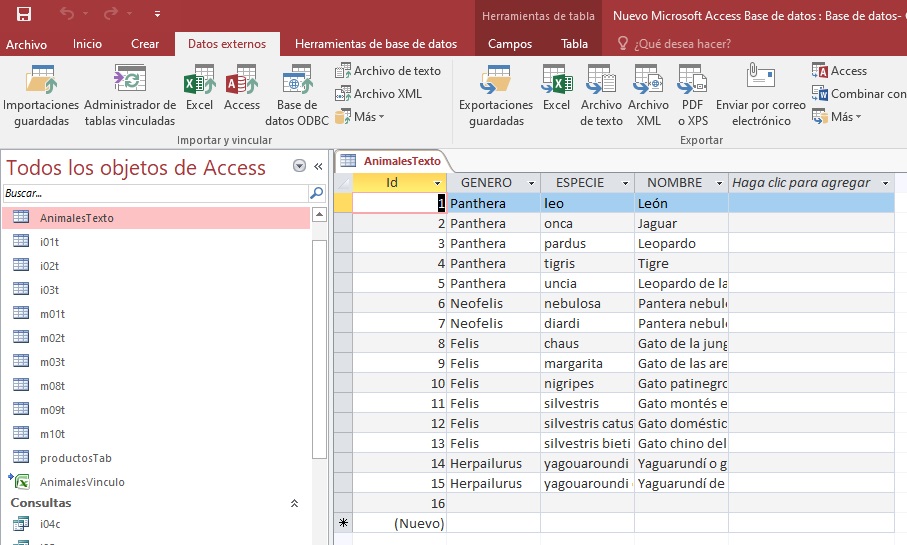Click the 'margarita' species cell
This screenshot has width=907, height=545.
click(587, 363)
